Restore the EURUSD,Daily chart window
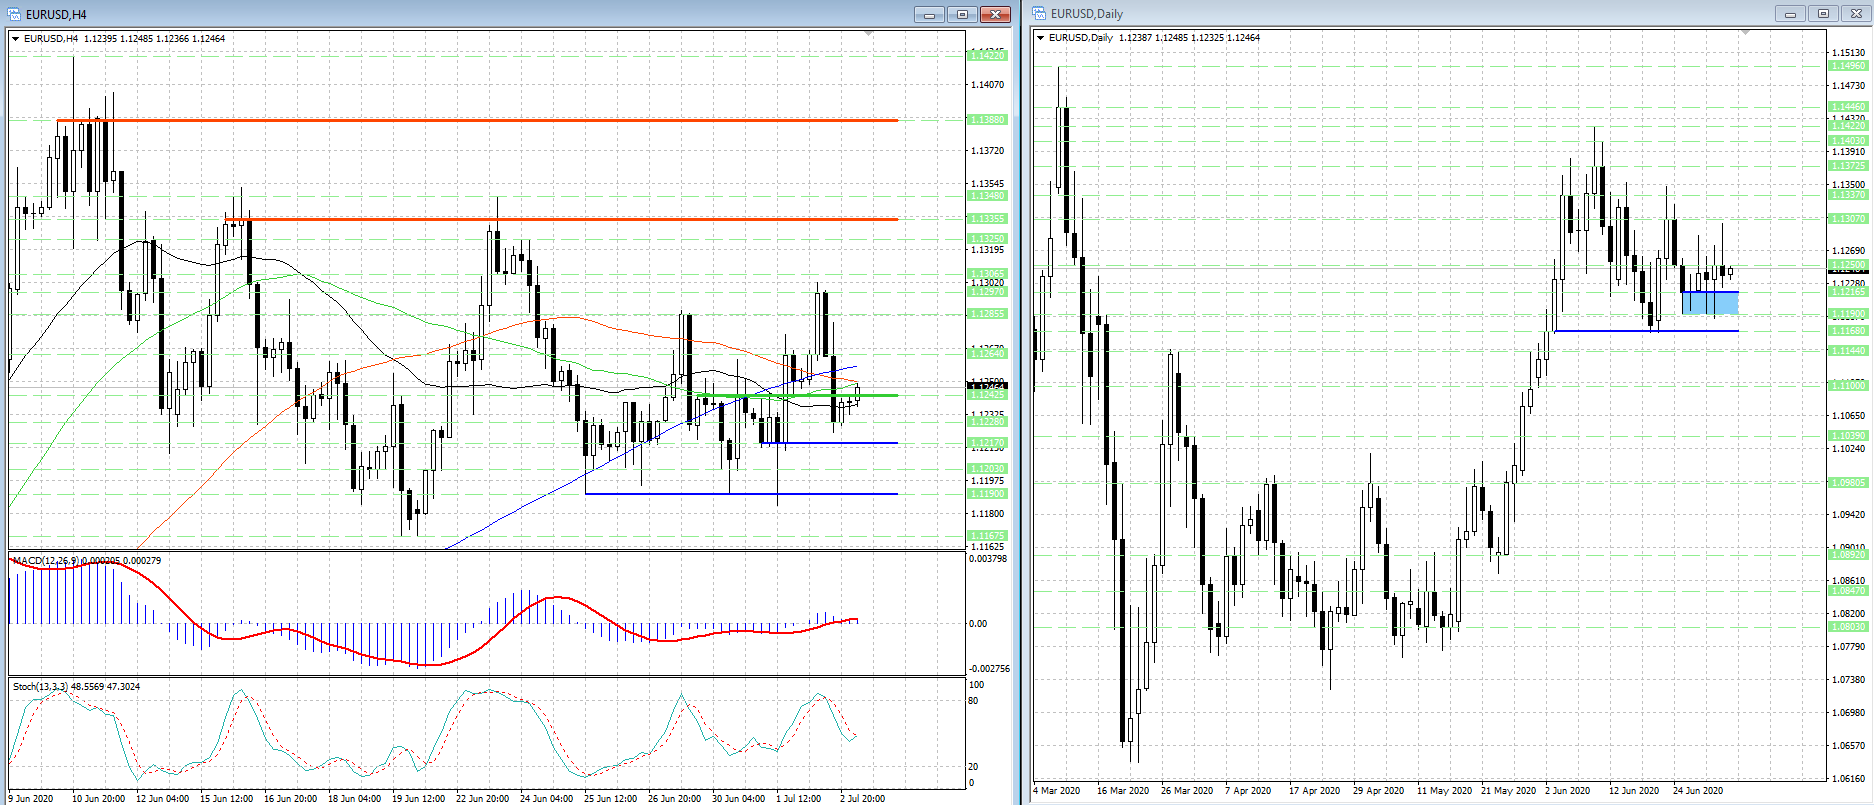Viewport: 1874px width, 805px height. coord(1823,13)
